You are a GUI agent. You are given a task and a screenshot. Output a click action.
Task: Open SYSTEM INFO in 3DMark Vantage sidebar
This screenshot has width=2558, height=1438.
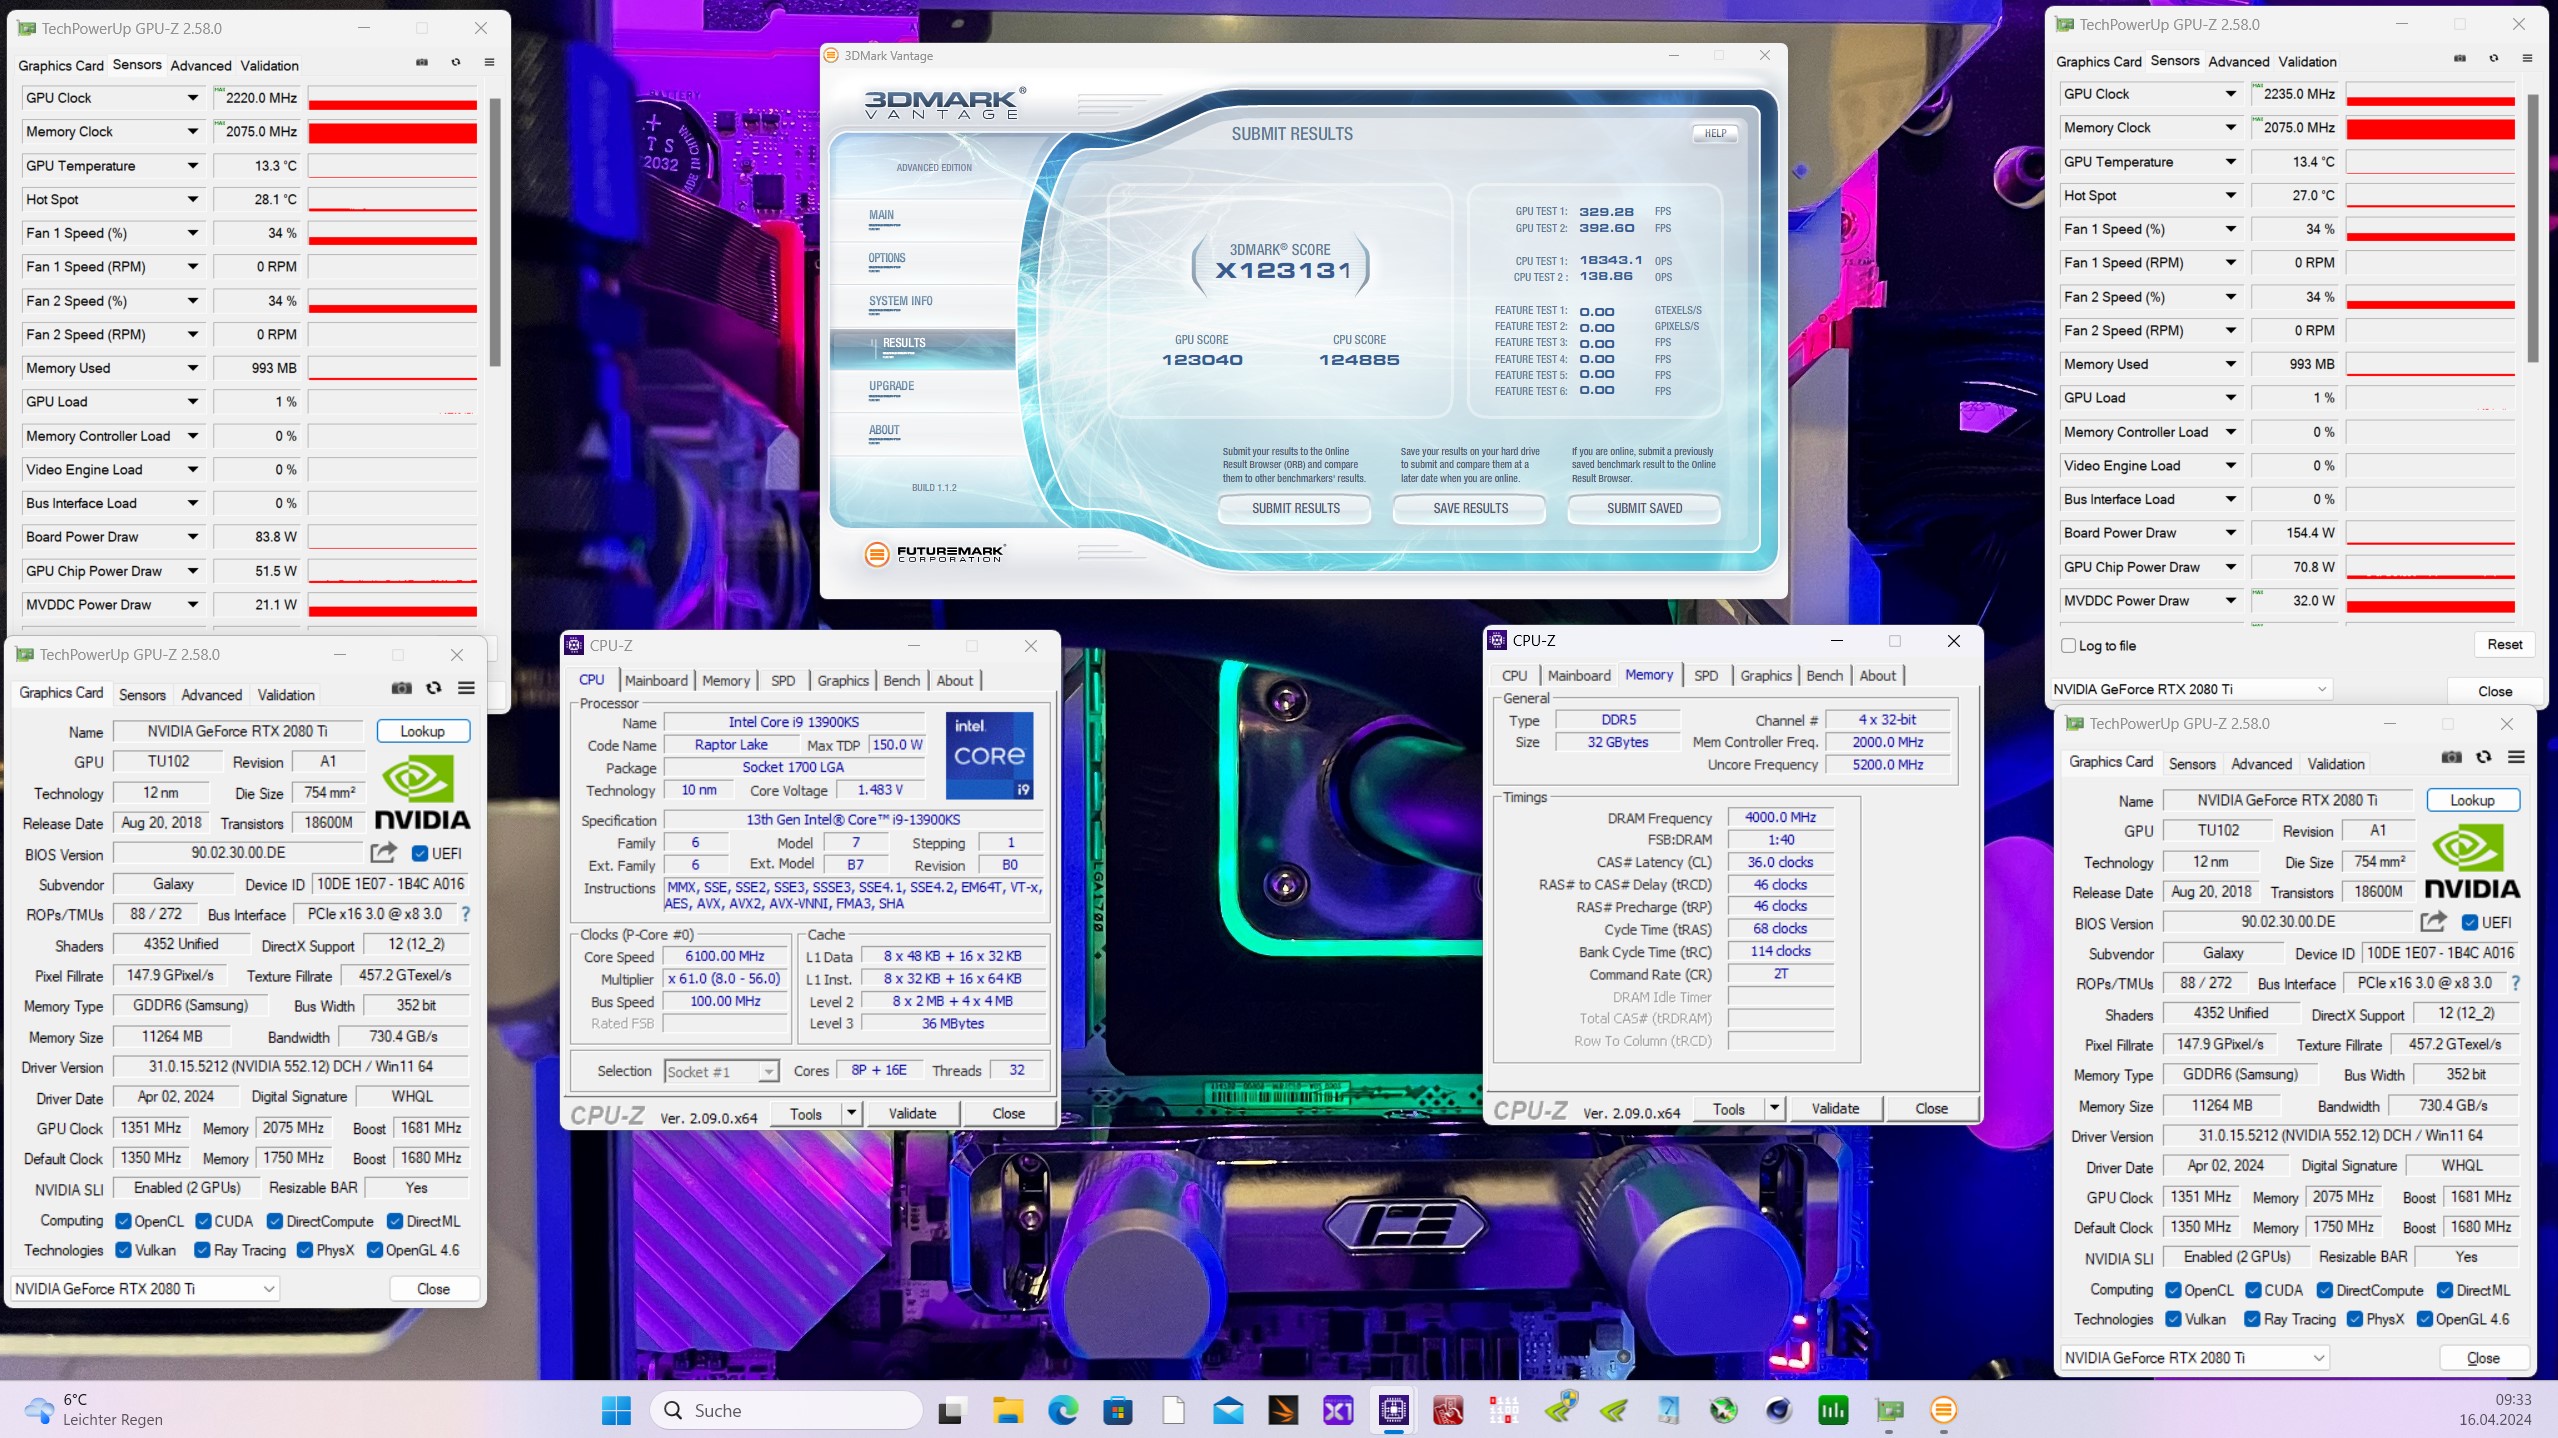900,301
